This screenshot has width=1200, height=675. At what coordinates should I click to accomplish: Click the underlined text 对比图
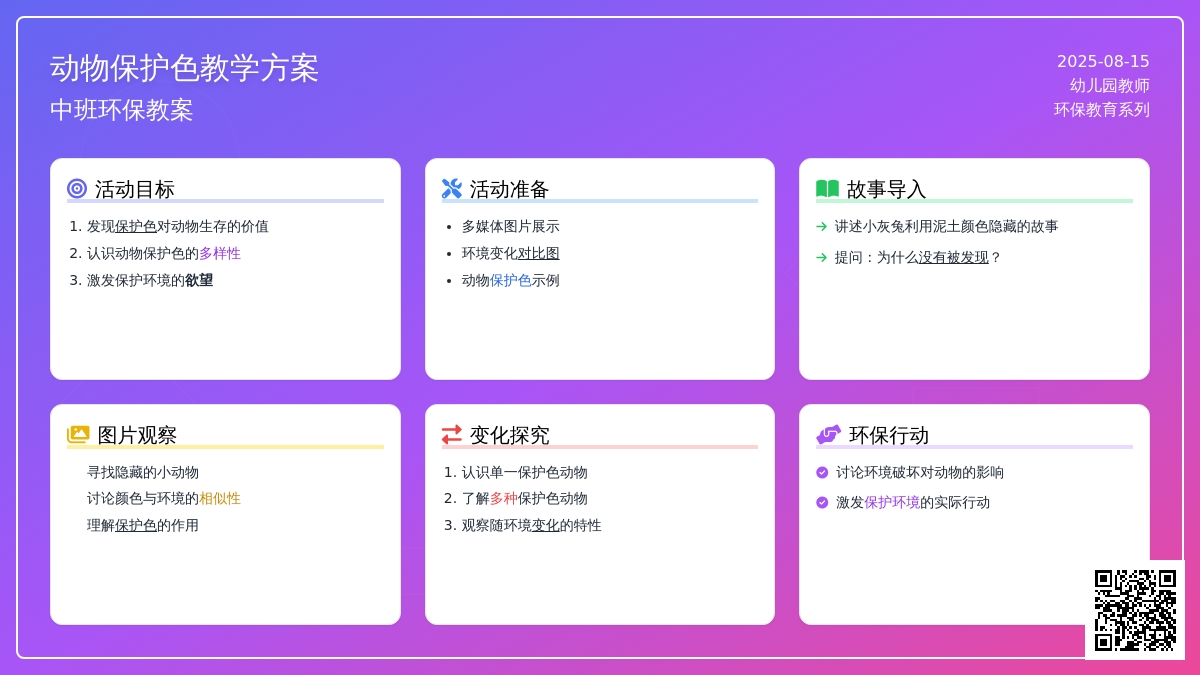tap(539, 254)
